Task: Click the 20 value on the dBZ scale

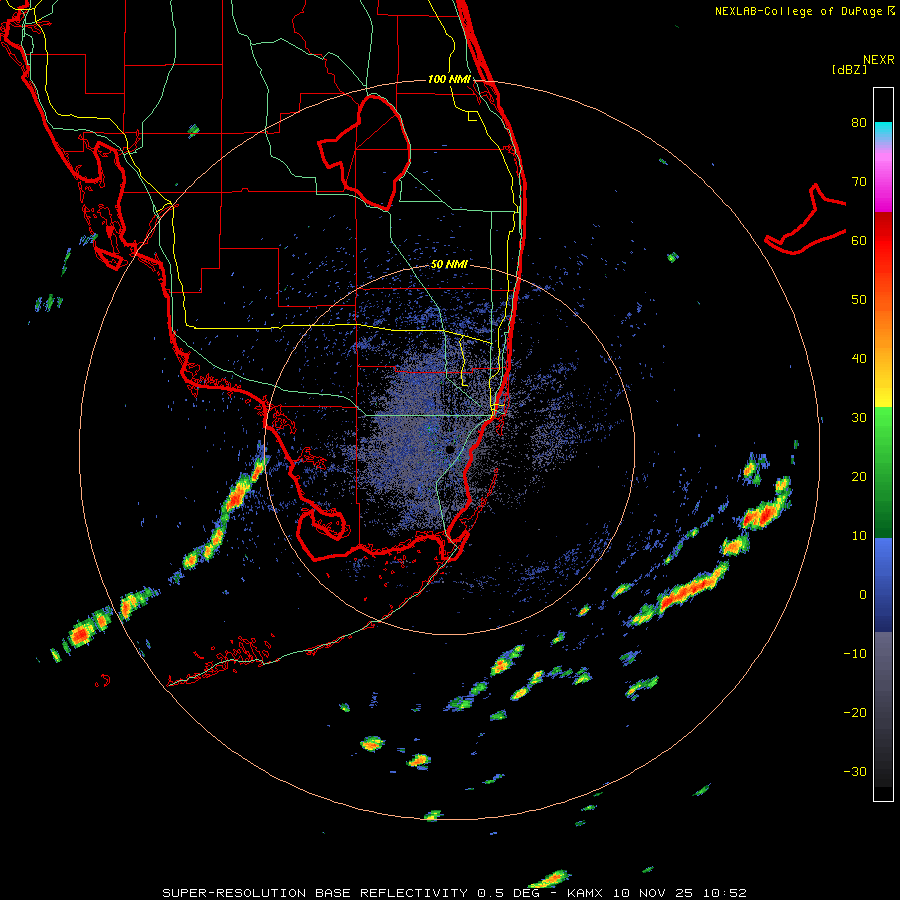Action: [x=859, y=477]
